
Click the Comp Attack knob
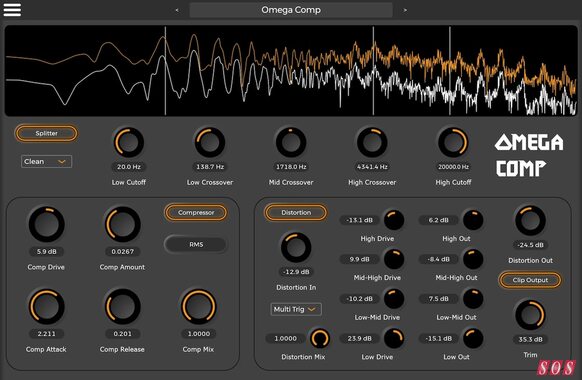coord(46,307)
